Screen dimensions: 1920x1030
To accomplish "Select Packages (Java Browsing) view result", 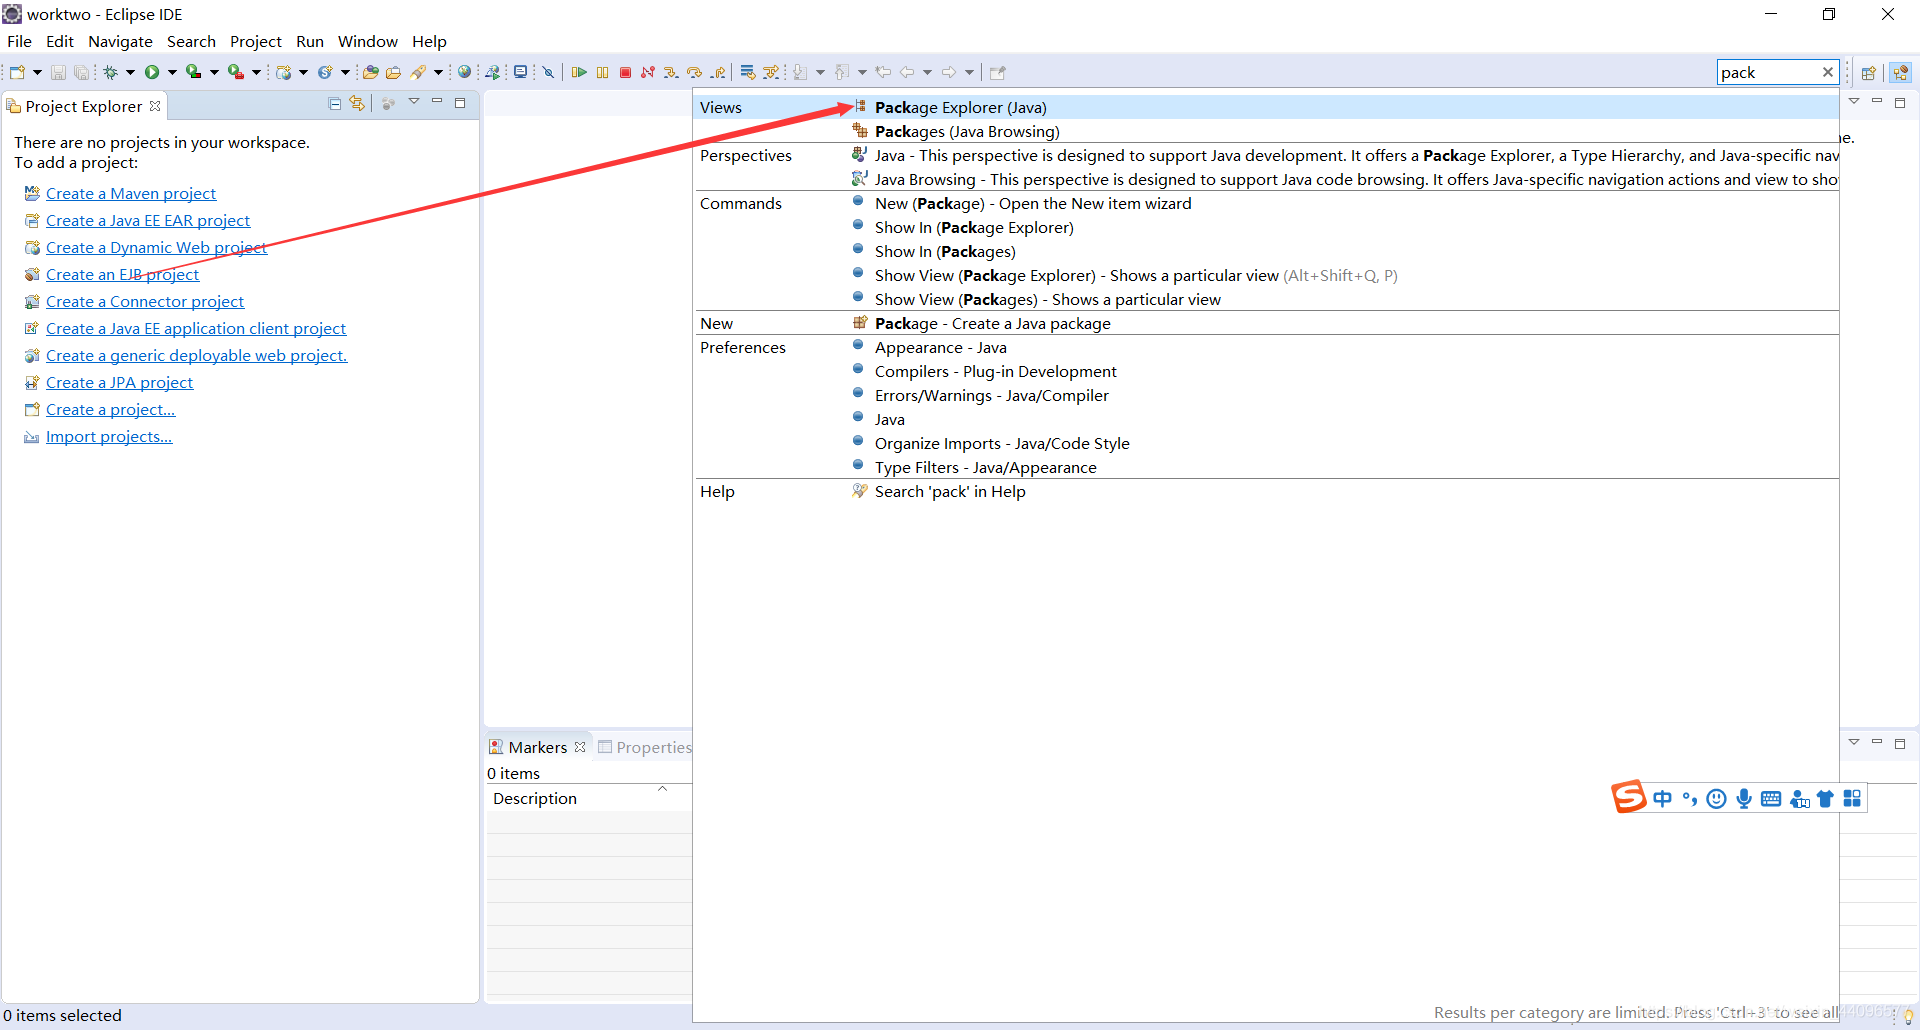I will 1266,131.
